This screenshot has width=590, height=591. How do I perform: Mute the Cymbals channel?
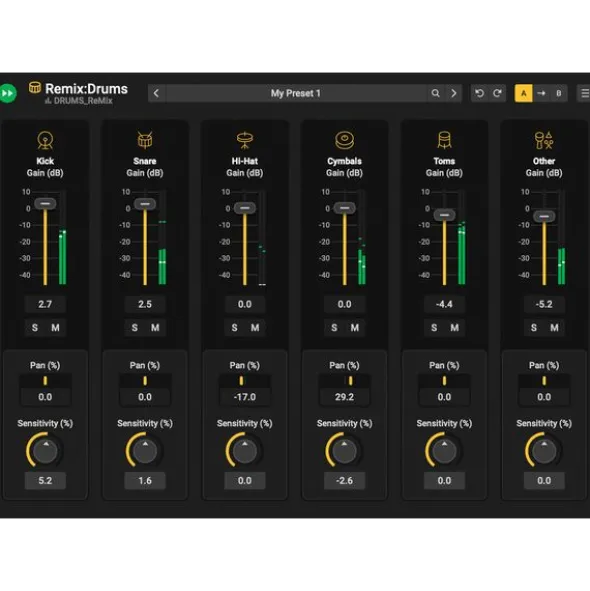pyautogui.click(x=355, y=328)
